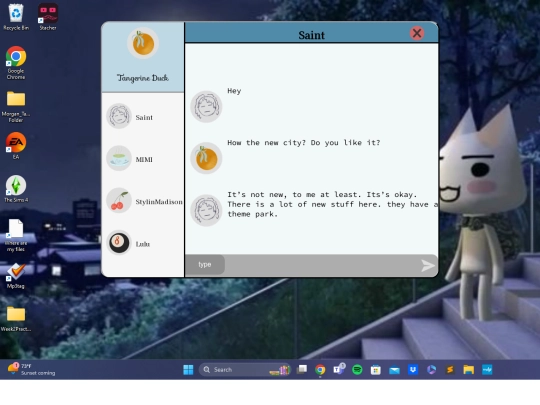Open Chrome from the taskbar

320,370
